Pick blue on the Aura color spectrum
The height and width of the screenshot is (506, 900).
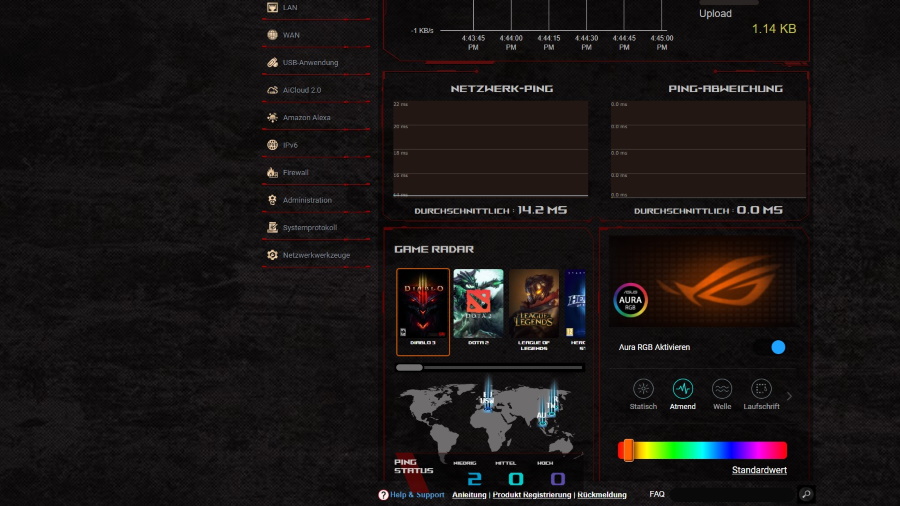731,450
